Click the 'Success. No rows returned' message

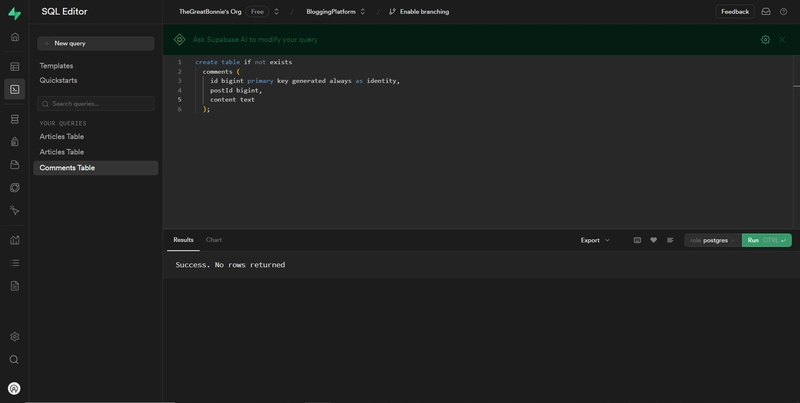(230, 265)
